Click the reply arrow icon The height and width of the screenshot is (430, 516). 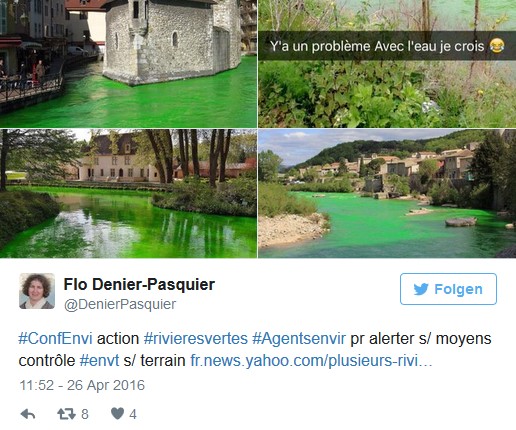pyautogui.click(x=28, y=414)
